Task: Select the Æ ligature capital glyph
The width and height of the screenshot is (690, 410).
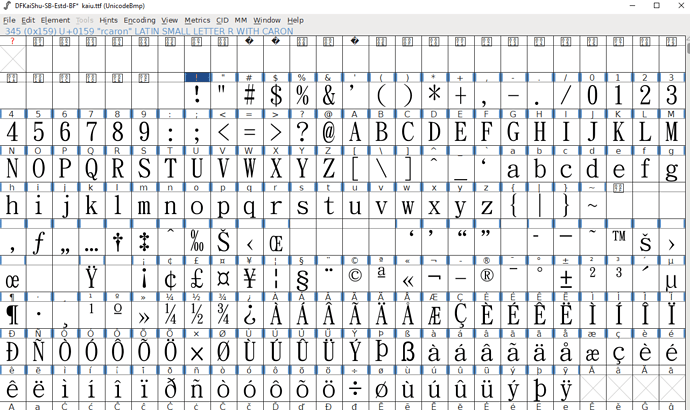Action: [435, 315]
